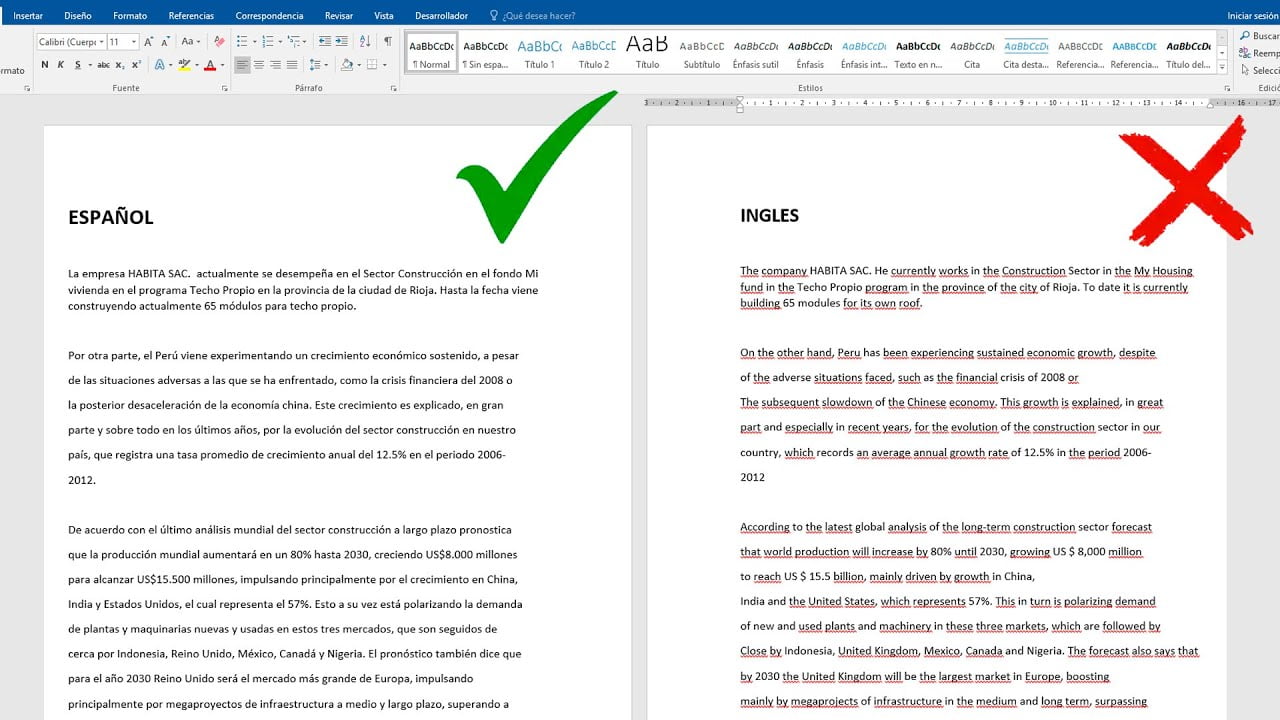Apply the Título 2 style
The width and height of the screenshot is (1280, 720).
(594, 53)
